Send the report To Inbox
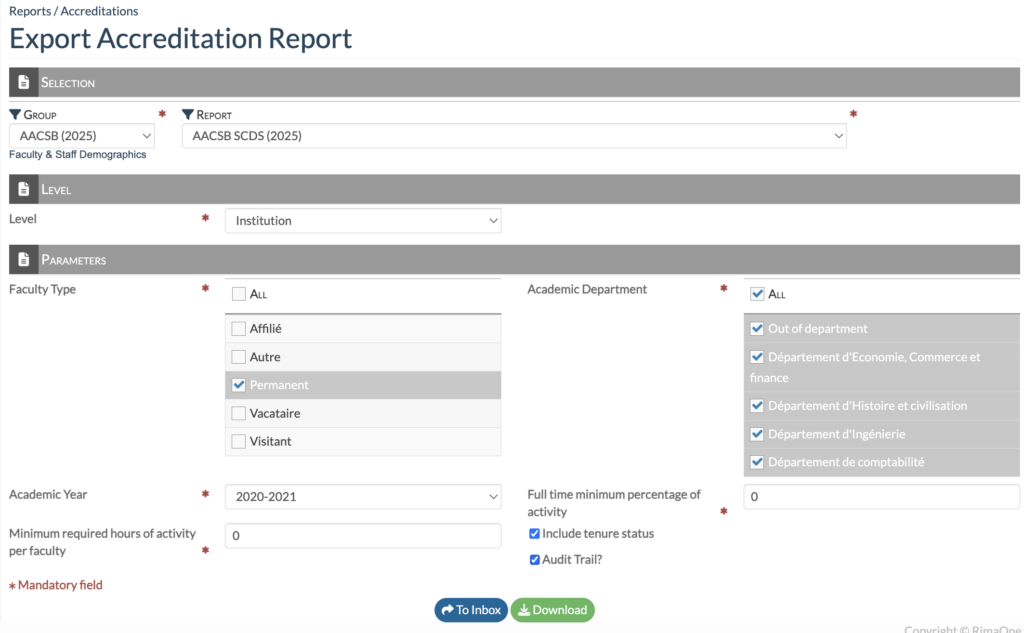This screenshot has width=1024, height=633. 471,610
